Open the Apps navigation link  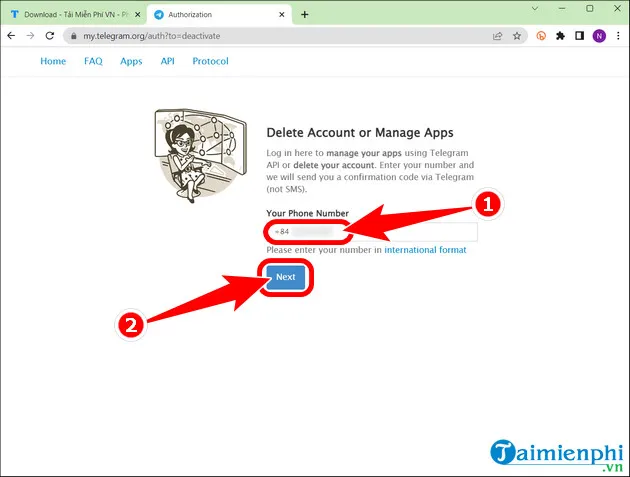(x=131, y=61)
